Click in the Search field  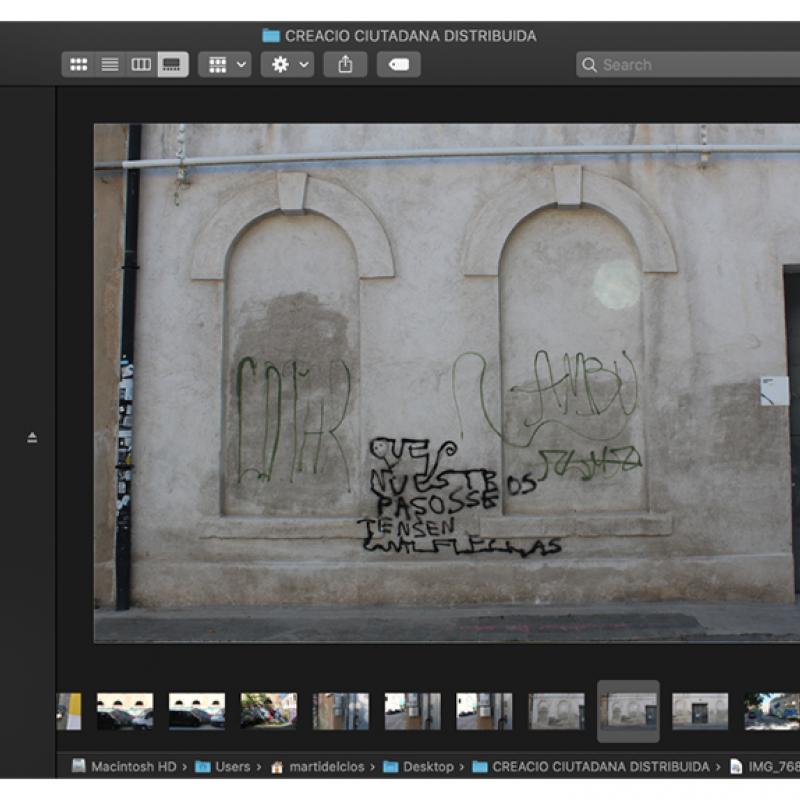coord(690,65)
